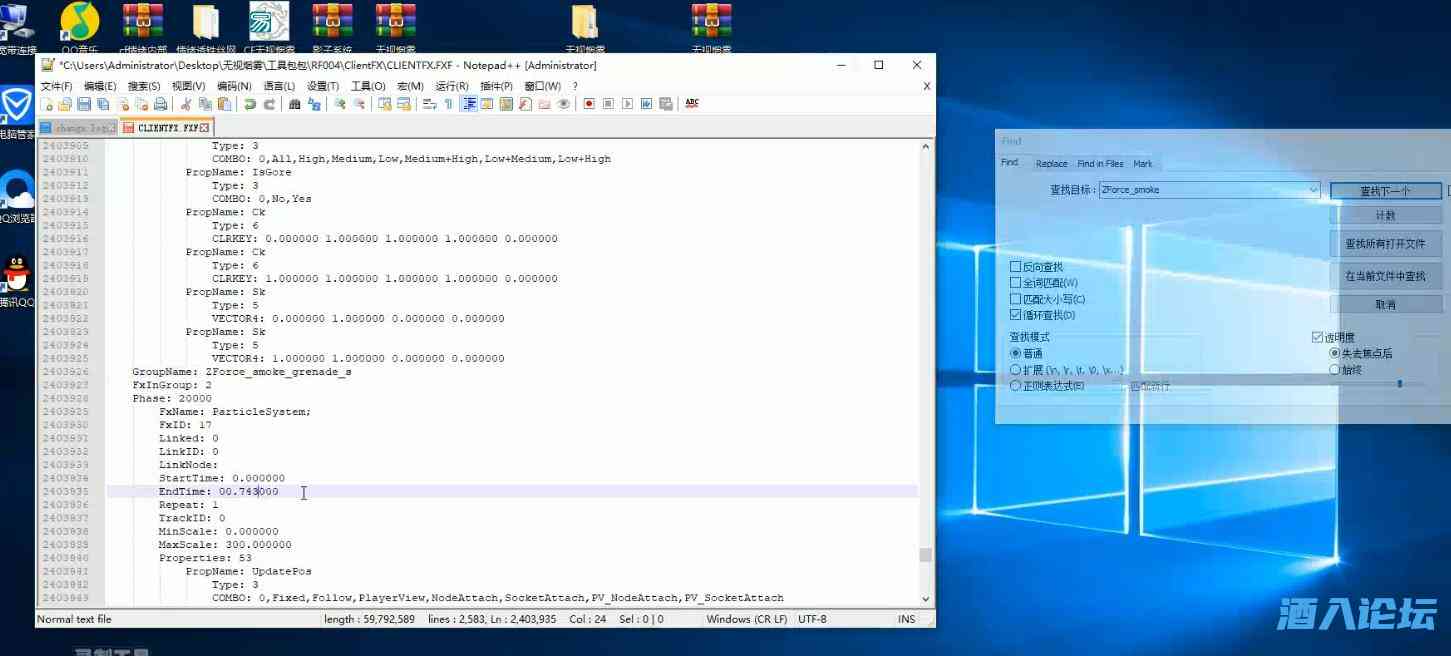Open the QQ Music desktop icon
This screenshot has width=1451, height=656.
pos(78,24)
